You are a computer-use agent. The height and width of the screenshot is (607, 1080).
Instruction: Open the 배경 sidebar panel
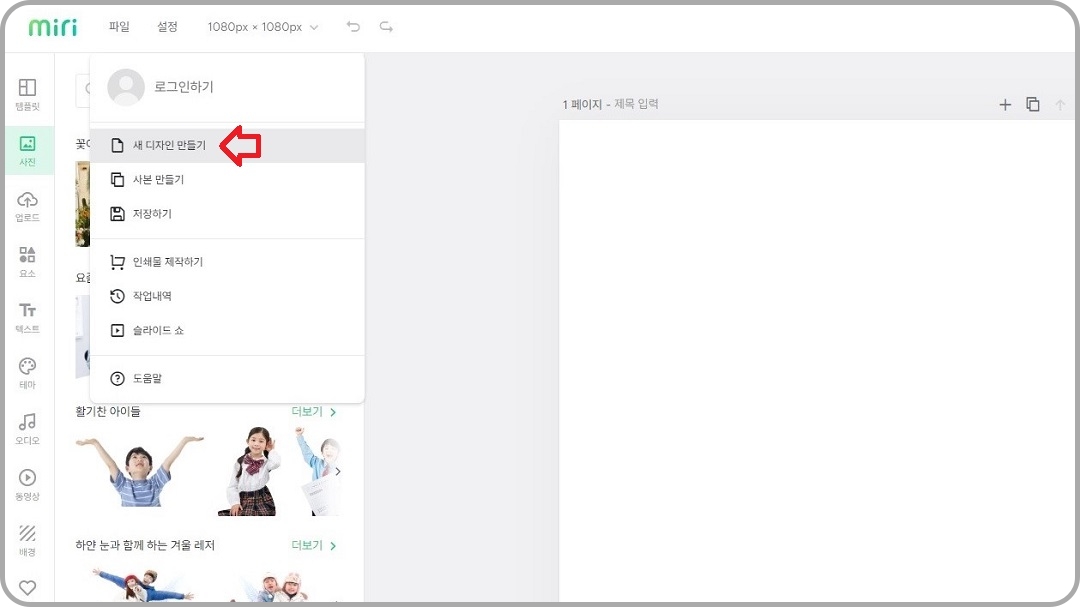tap(28, 541)
